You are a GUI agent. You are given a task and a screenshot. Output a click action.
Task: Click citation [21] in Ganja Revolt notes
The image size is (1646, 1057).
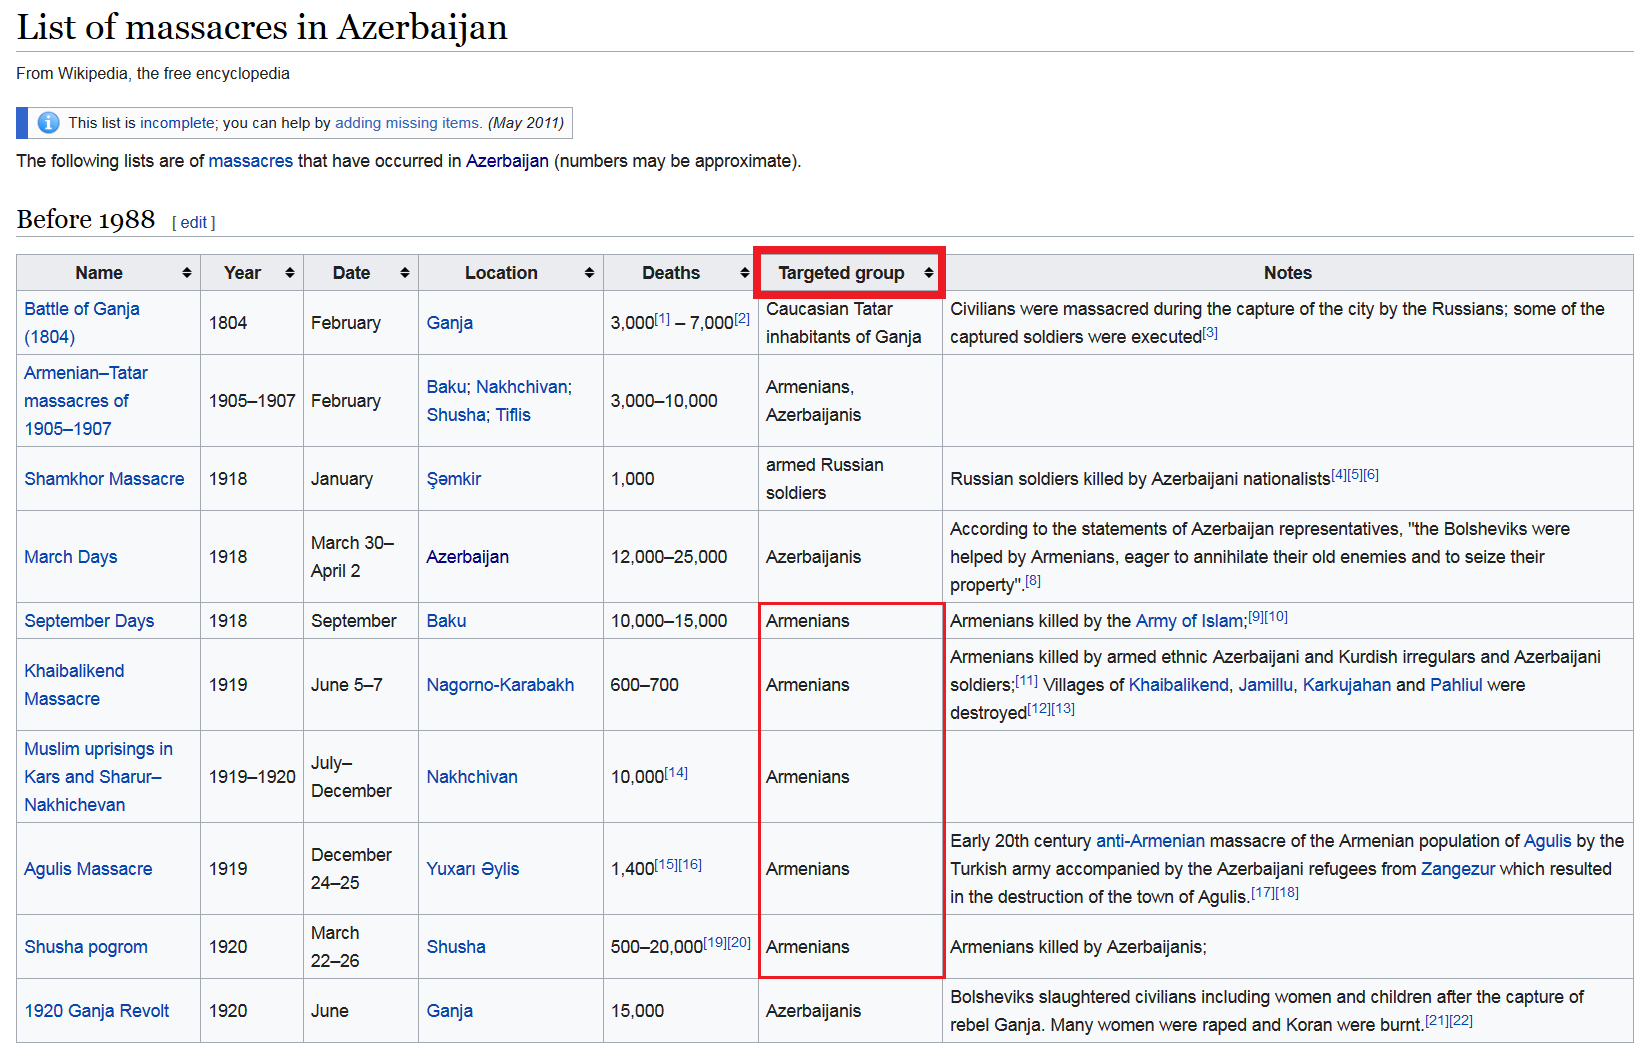(x=1436, y=1020)
